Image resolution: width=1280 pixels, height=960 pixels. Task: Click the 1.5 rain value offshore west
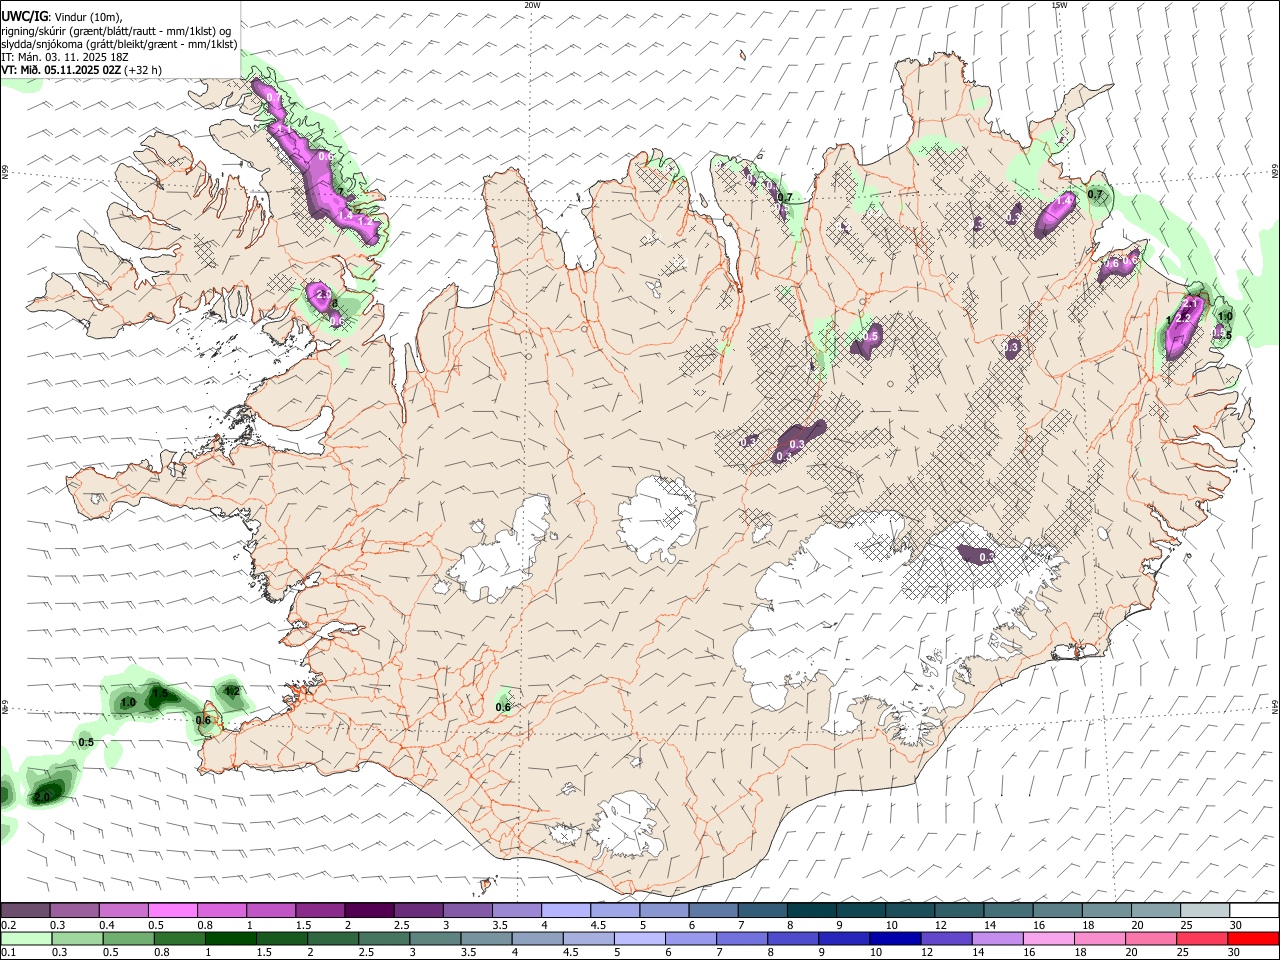coord(159,693)
